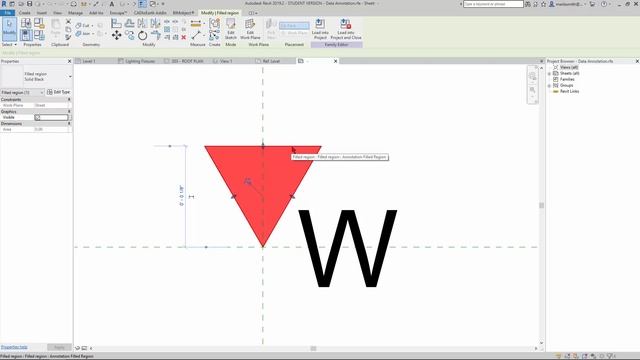Click the red Delete icon in Modify panel
The height and width of the screenshot is (360, 640).
(184, 37)
